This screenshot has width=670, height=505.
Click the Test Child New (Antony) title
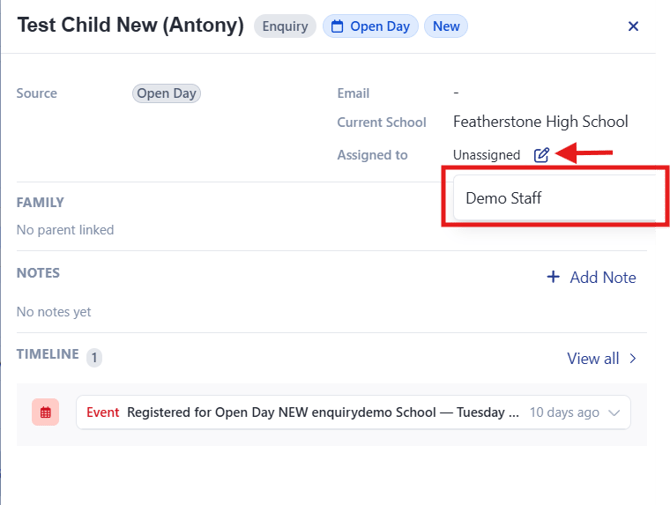(x=131, y=25)
